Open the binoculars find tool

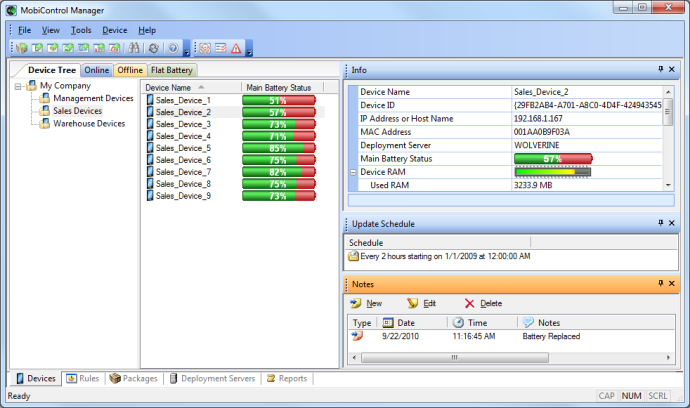[x=134, y=48]
